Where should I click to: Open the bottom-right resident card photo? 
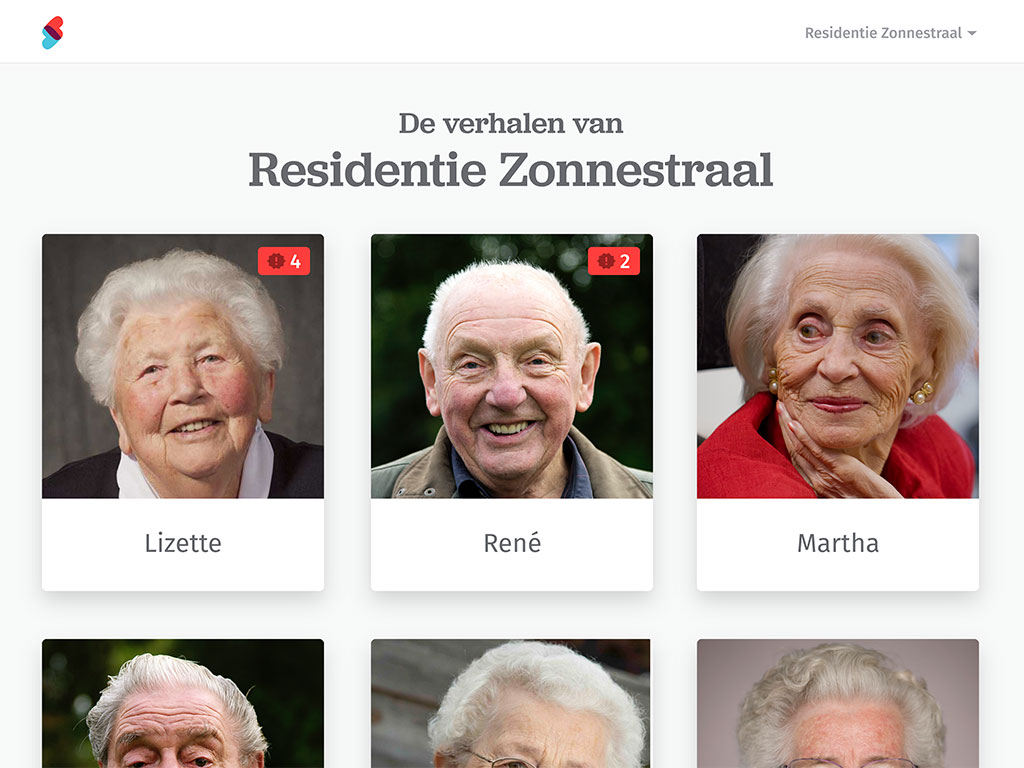[x=838, y=703]
